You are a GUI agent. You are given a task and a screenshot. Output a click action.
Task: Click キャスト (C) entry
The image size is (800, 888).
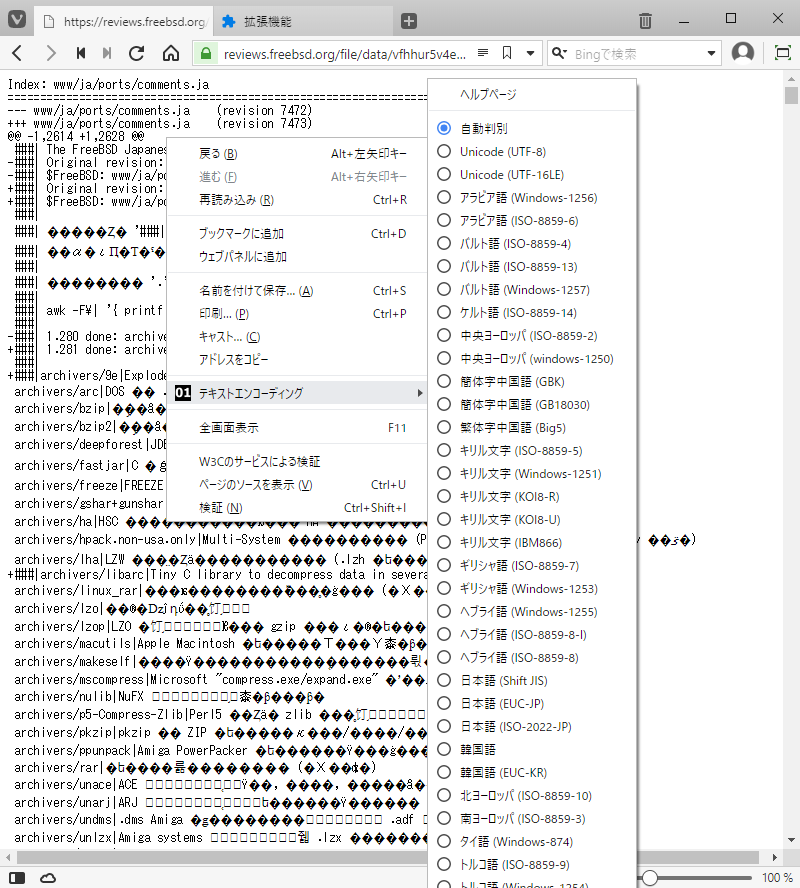(x=297, y=337)
